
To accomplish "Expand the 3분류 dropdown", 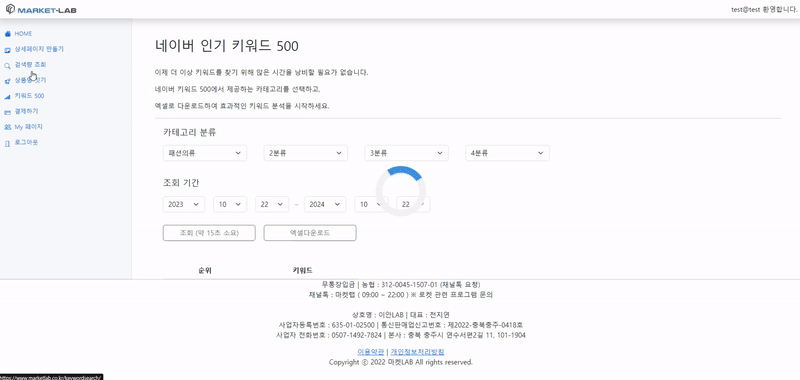I will [407, 153].
